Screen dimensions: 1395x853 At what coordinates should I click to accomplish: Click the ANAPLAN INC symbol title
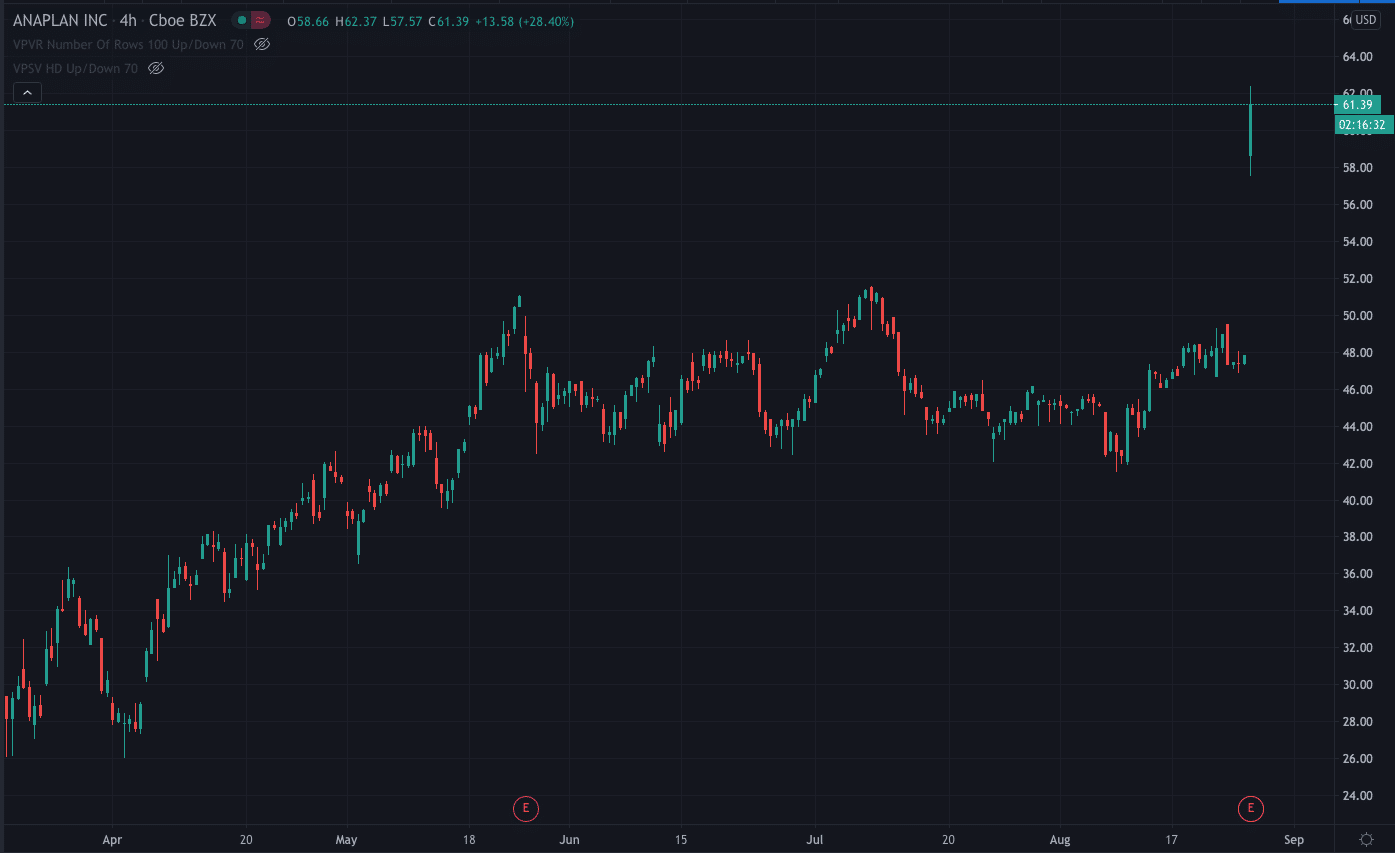(60, 20)
